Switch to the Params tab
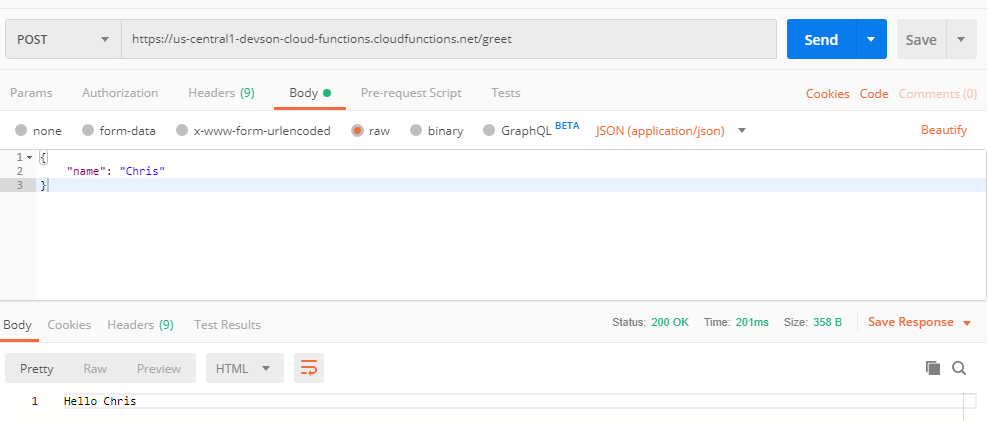The image size is (988, 421). [32, 93]
